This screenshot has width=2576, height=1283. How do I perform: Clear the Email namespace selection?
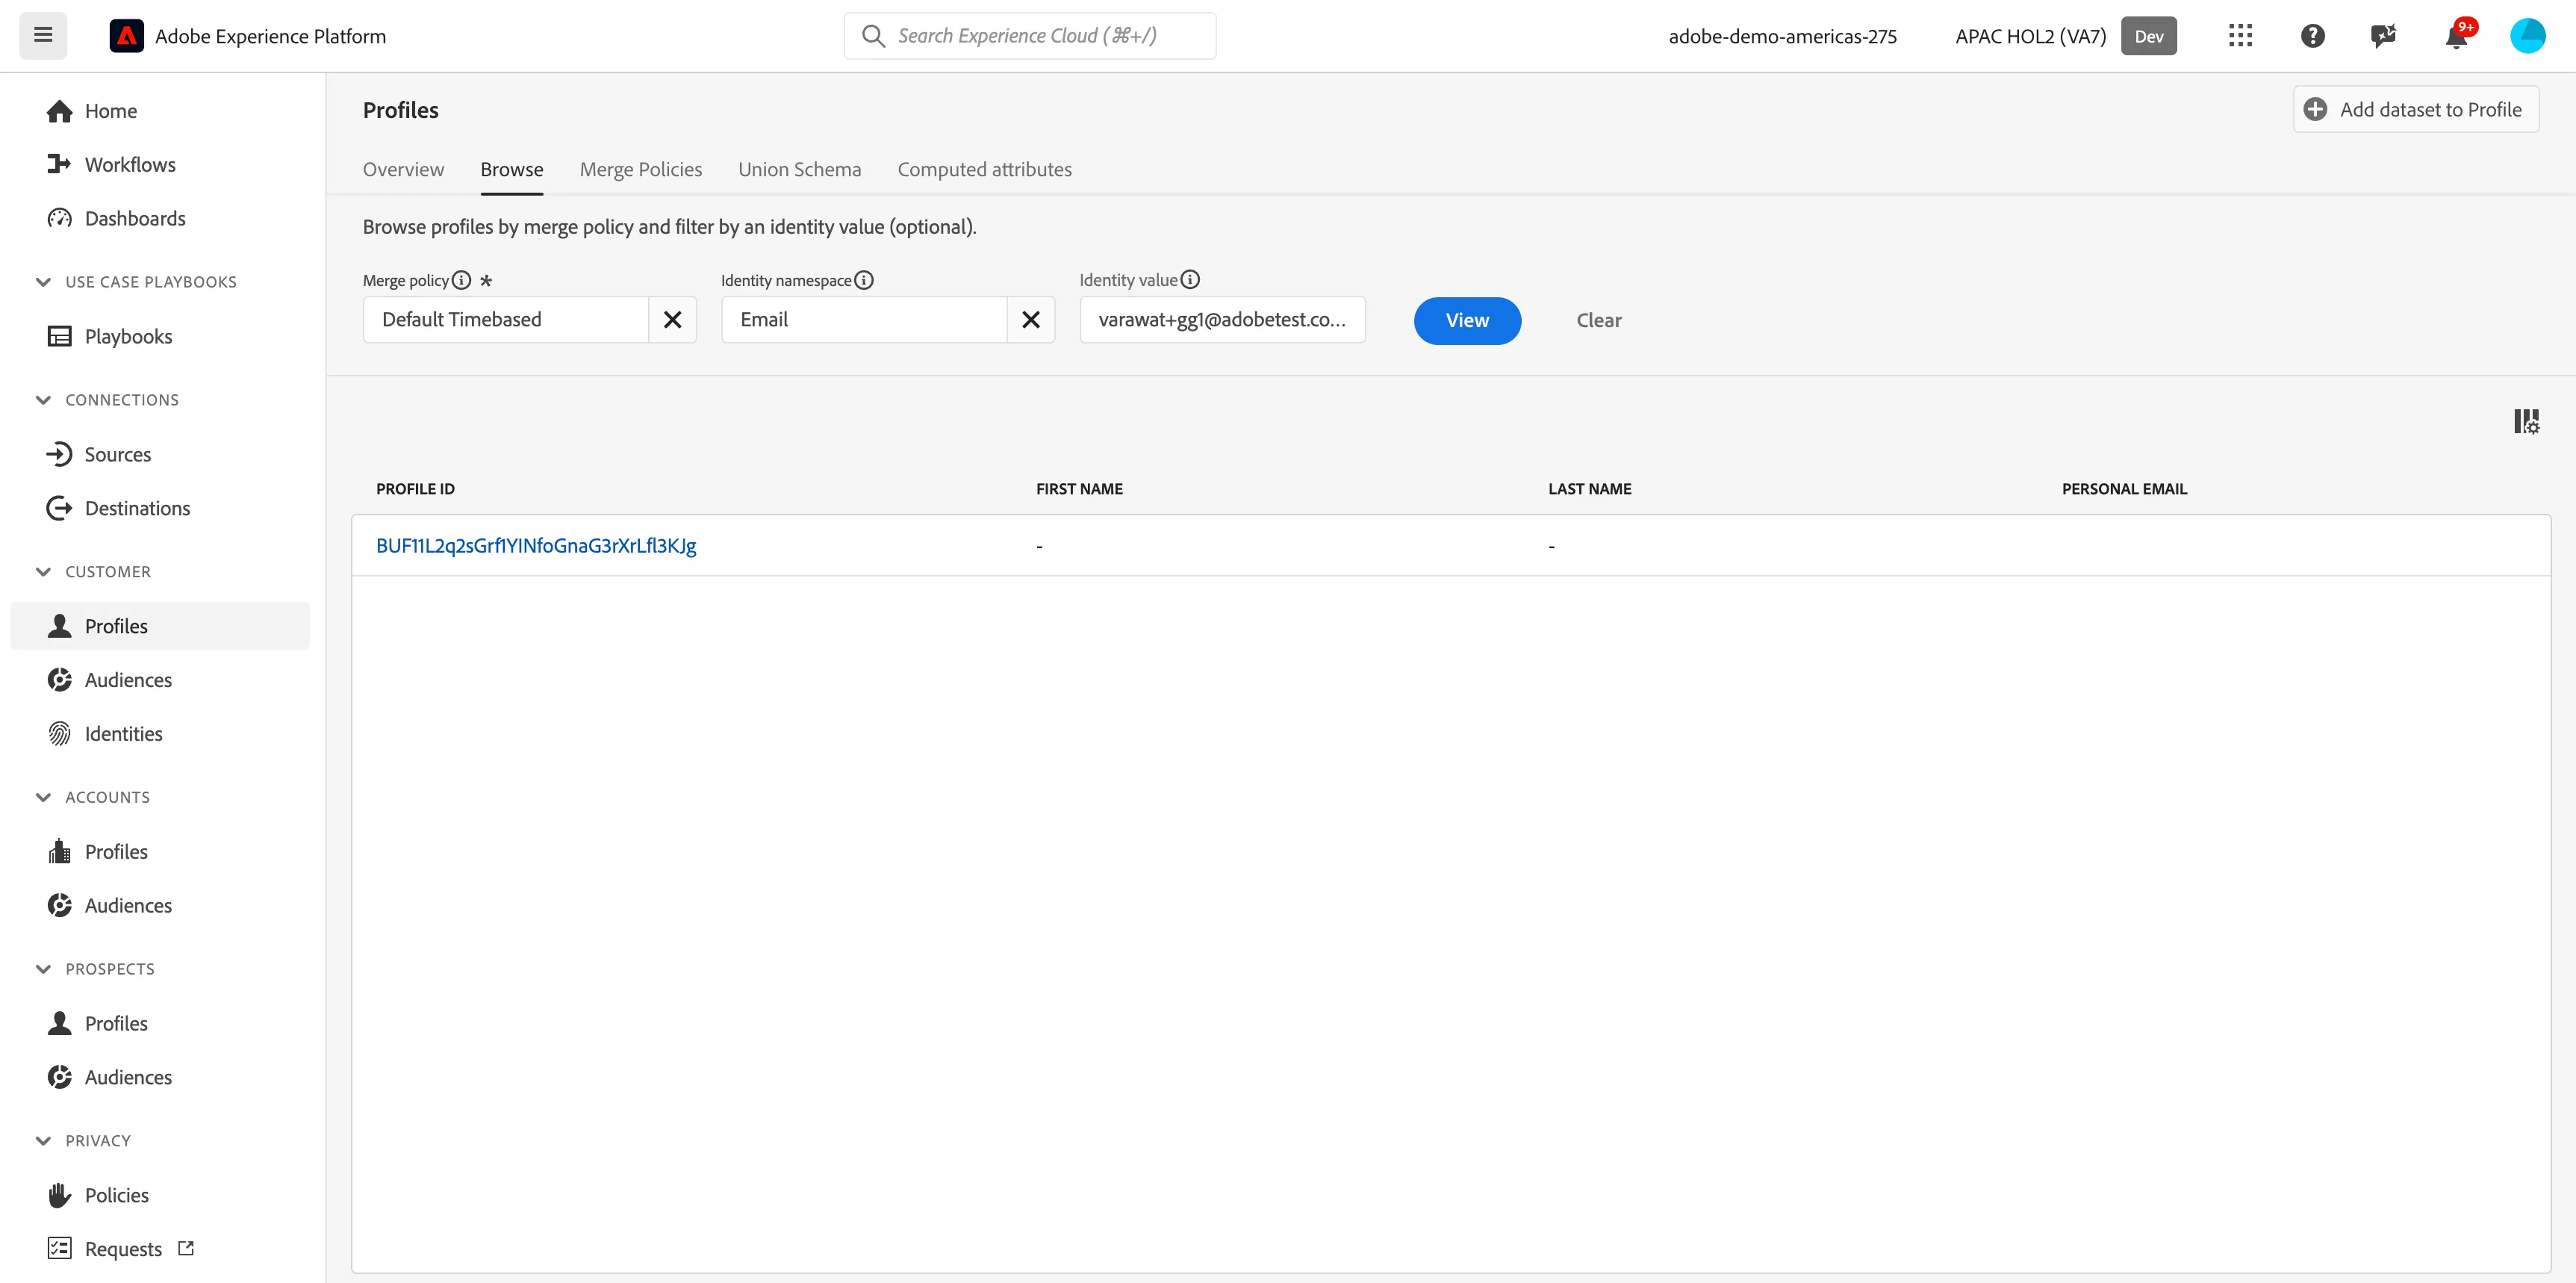tap(1031, 320)
